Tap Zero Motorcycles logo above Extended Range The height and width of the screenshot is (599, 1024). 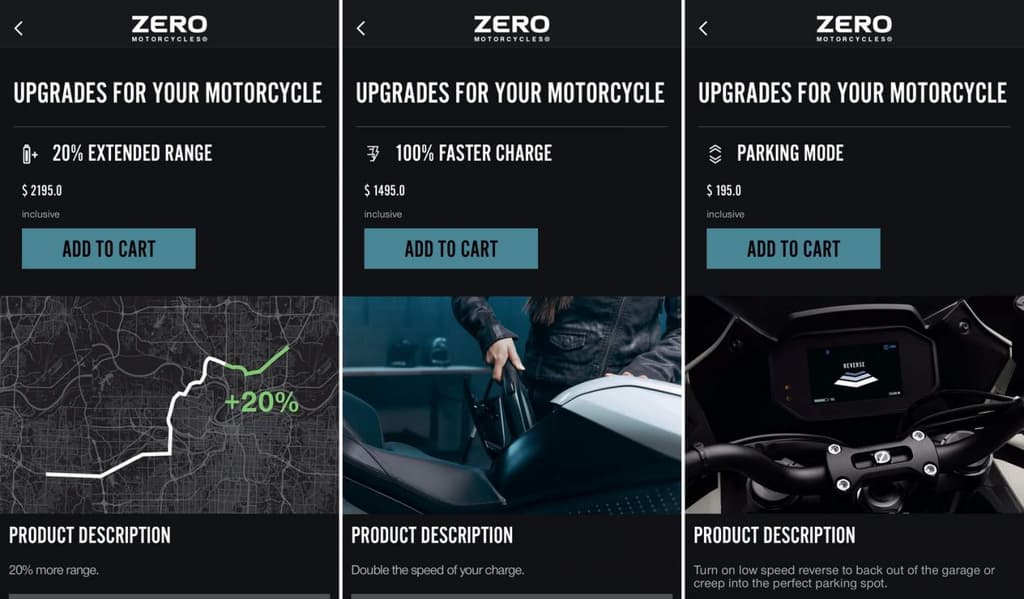169,28
